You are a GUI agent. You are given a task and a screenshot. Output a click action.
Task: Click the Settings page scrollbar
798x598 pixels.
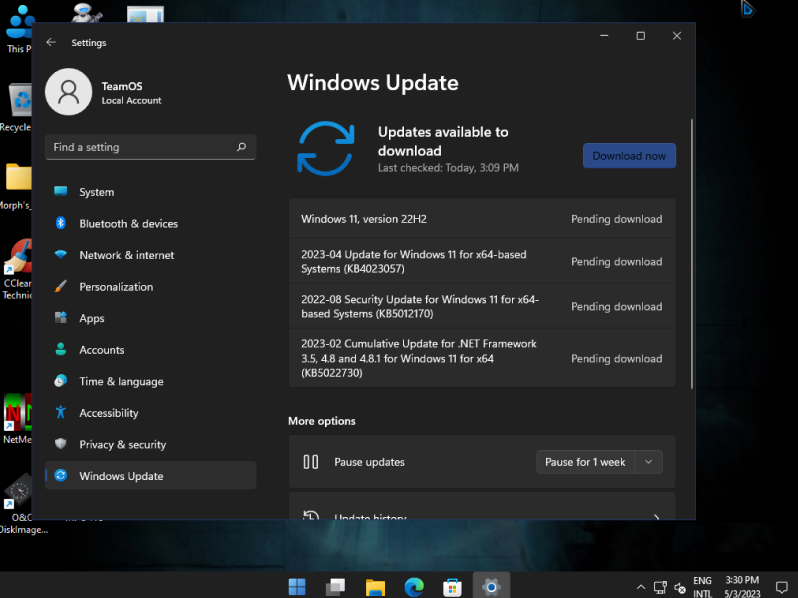tap(692, 254)
